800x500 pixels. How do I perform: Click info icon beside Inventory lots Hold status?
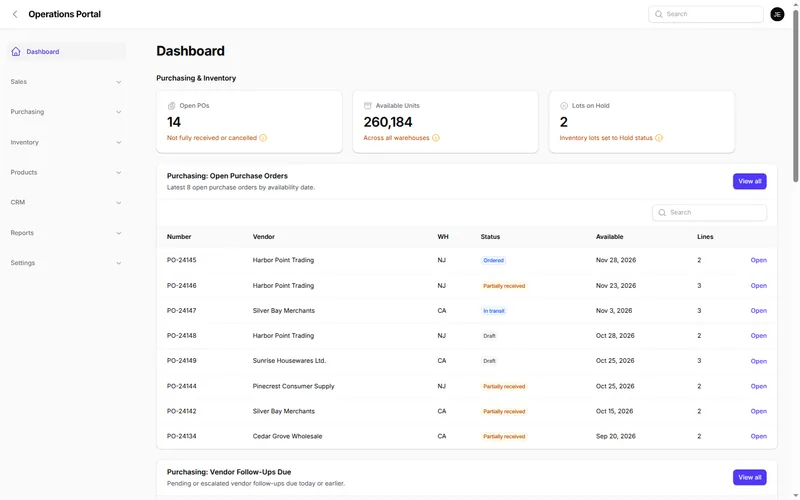(x=659, y=138)
